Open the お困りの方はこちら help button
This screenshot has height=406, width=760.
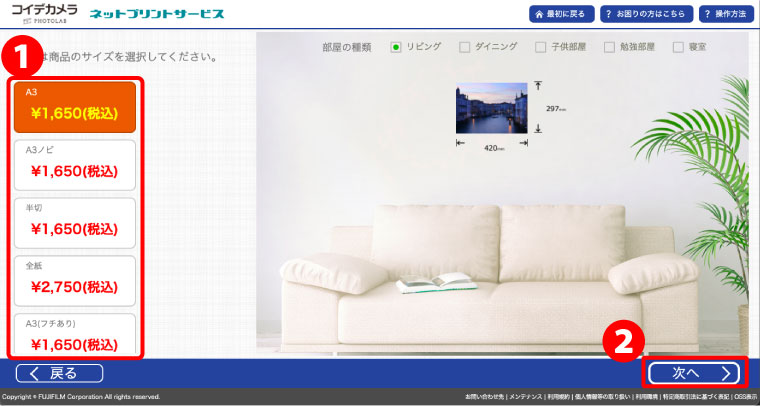pos(640,14)
